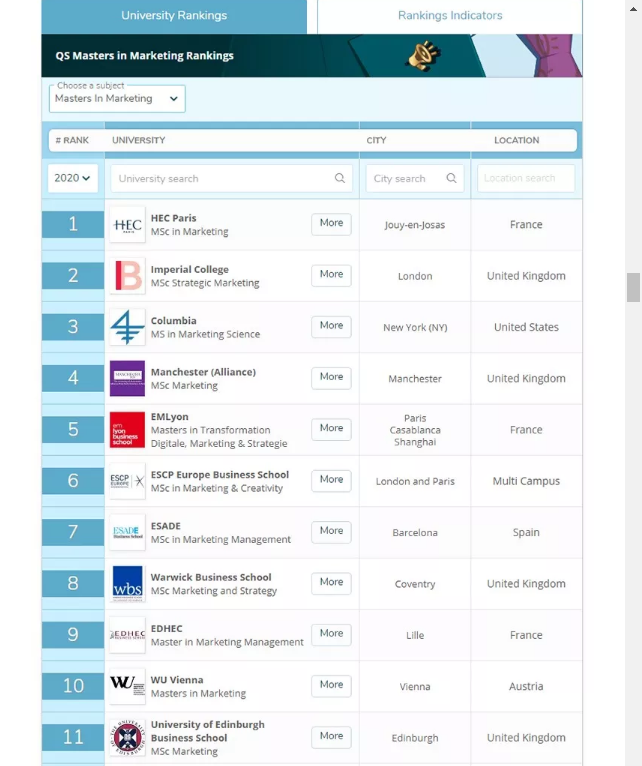Viewport: 642px width, 766px height.
Task: Click More for EMLyon
Action: [x=331, y=429]
